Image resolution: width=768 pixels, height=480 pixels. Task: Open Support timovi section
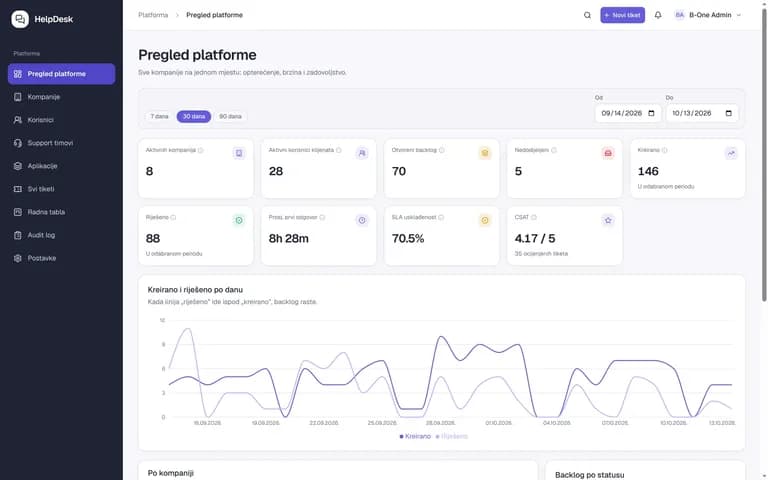click(x=62, y=143)
